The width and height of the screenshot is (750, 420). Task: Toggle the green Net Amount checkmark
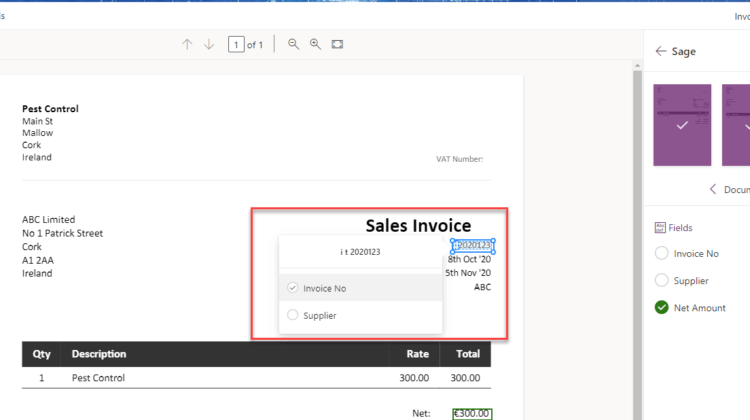pos(661,307)
